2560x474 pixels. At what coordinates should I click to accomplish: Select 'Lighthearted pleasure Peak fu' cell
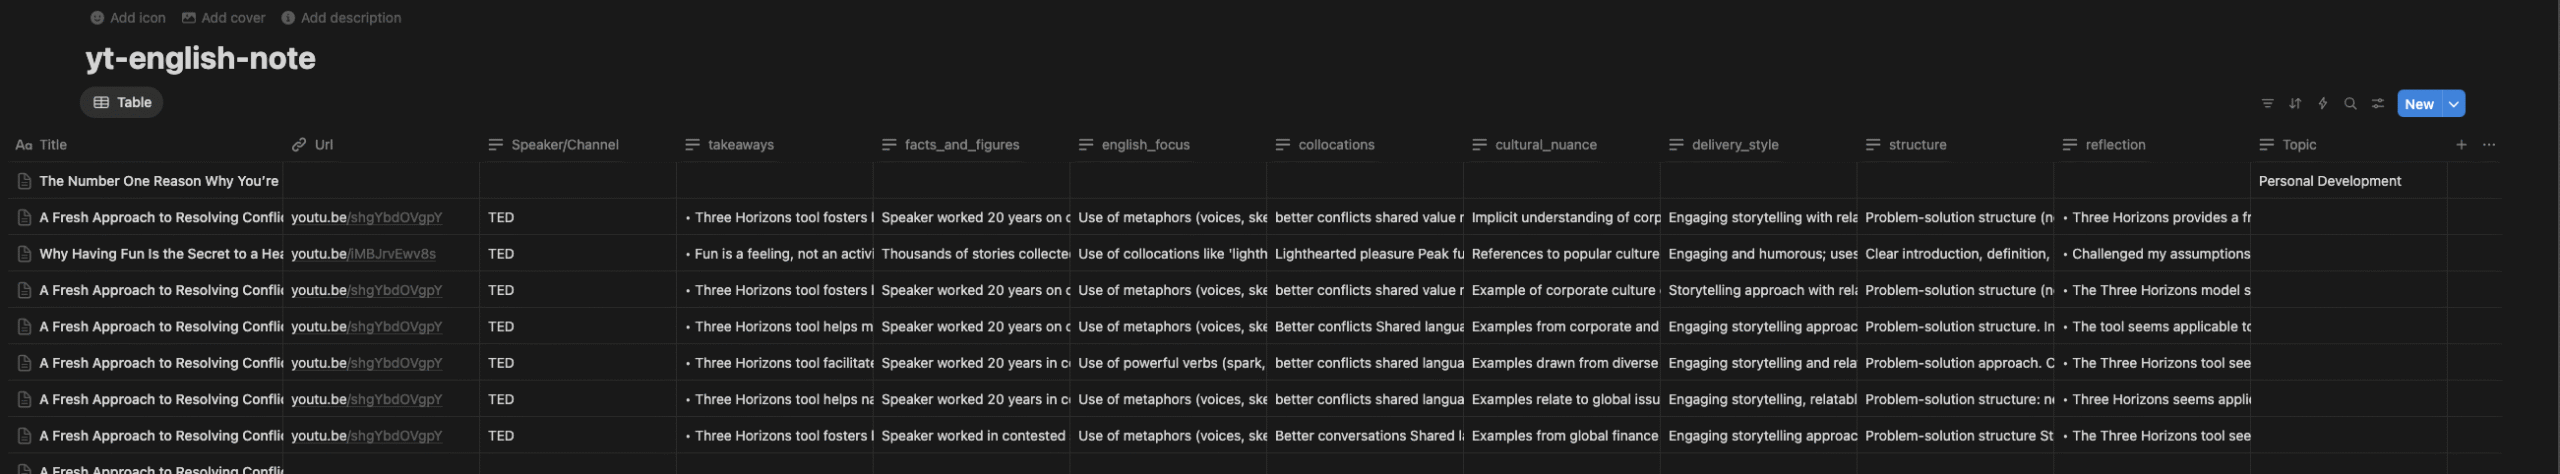coord(1365,254)
